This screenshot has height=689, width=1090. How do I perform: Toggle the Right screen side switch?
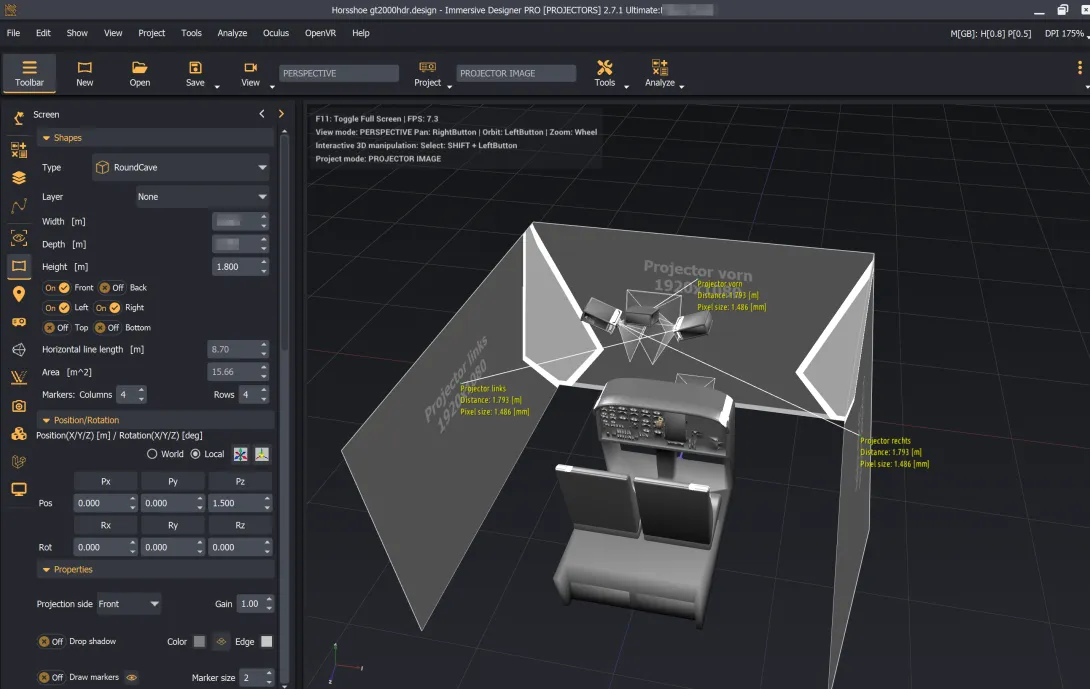tap(108, 308)
